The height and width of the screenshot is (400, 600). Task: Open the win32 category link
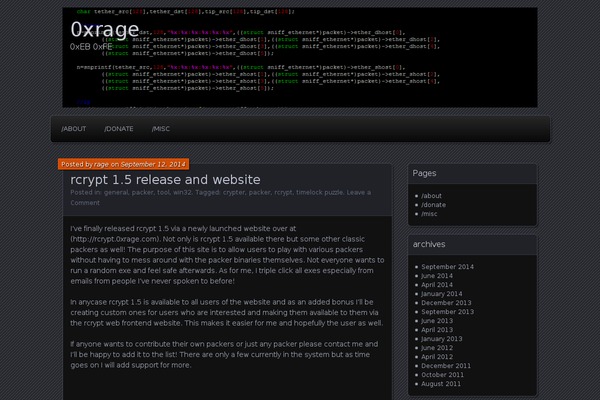click(x=182, y=193)
